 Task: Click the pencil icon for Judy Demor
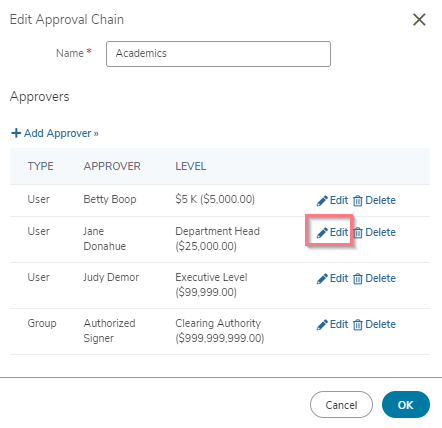322,279
